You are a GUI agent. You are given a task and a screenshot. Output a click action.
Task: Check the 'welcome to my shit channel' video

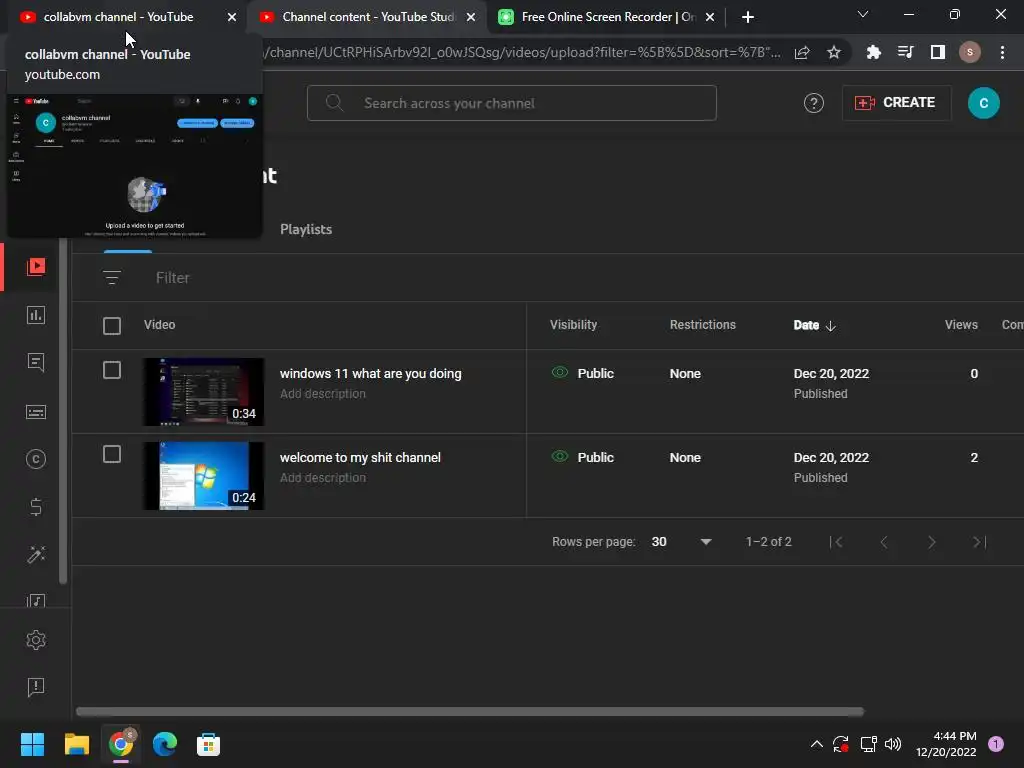pos(112,455)
